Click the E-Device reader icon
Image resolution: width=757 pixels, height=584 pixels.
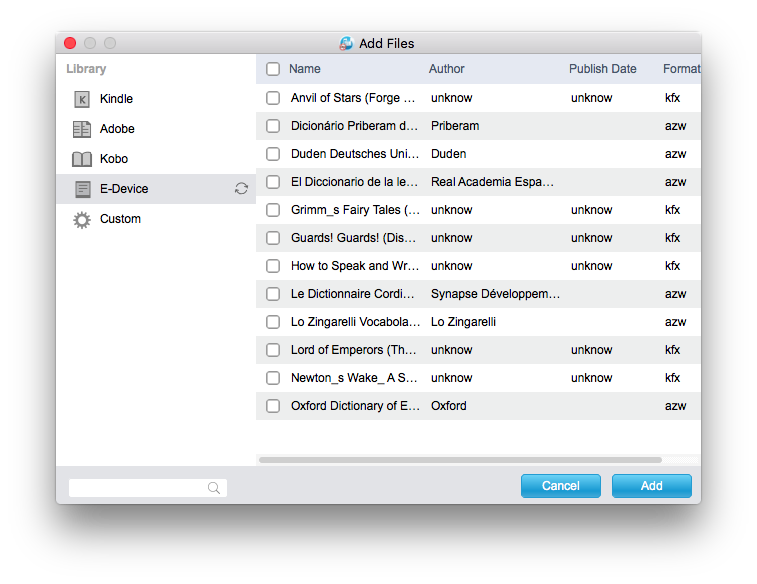(82, 189)
